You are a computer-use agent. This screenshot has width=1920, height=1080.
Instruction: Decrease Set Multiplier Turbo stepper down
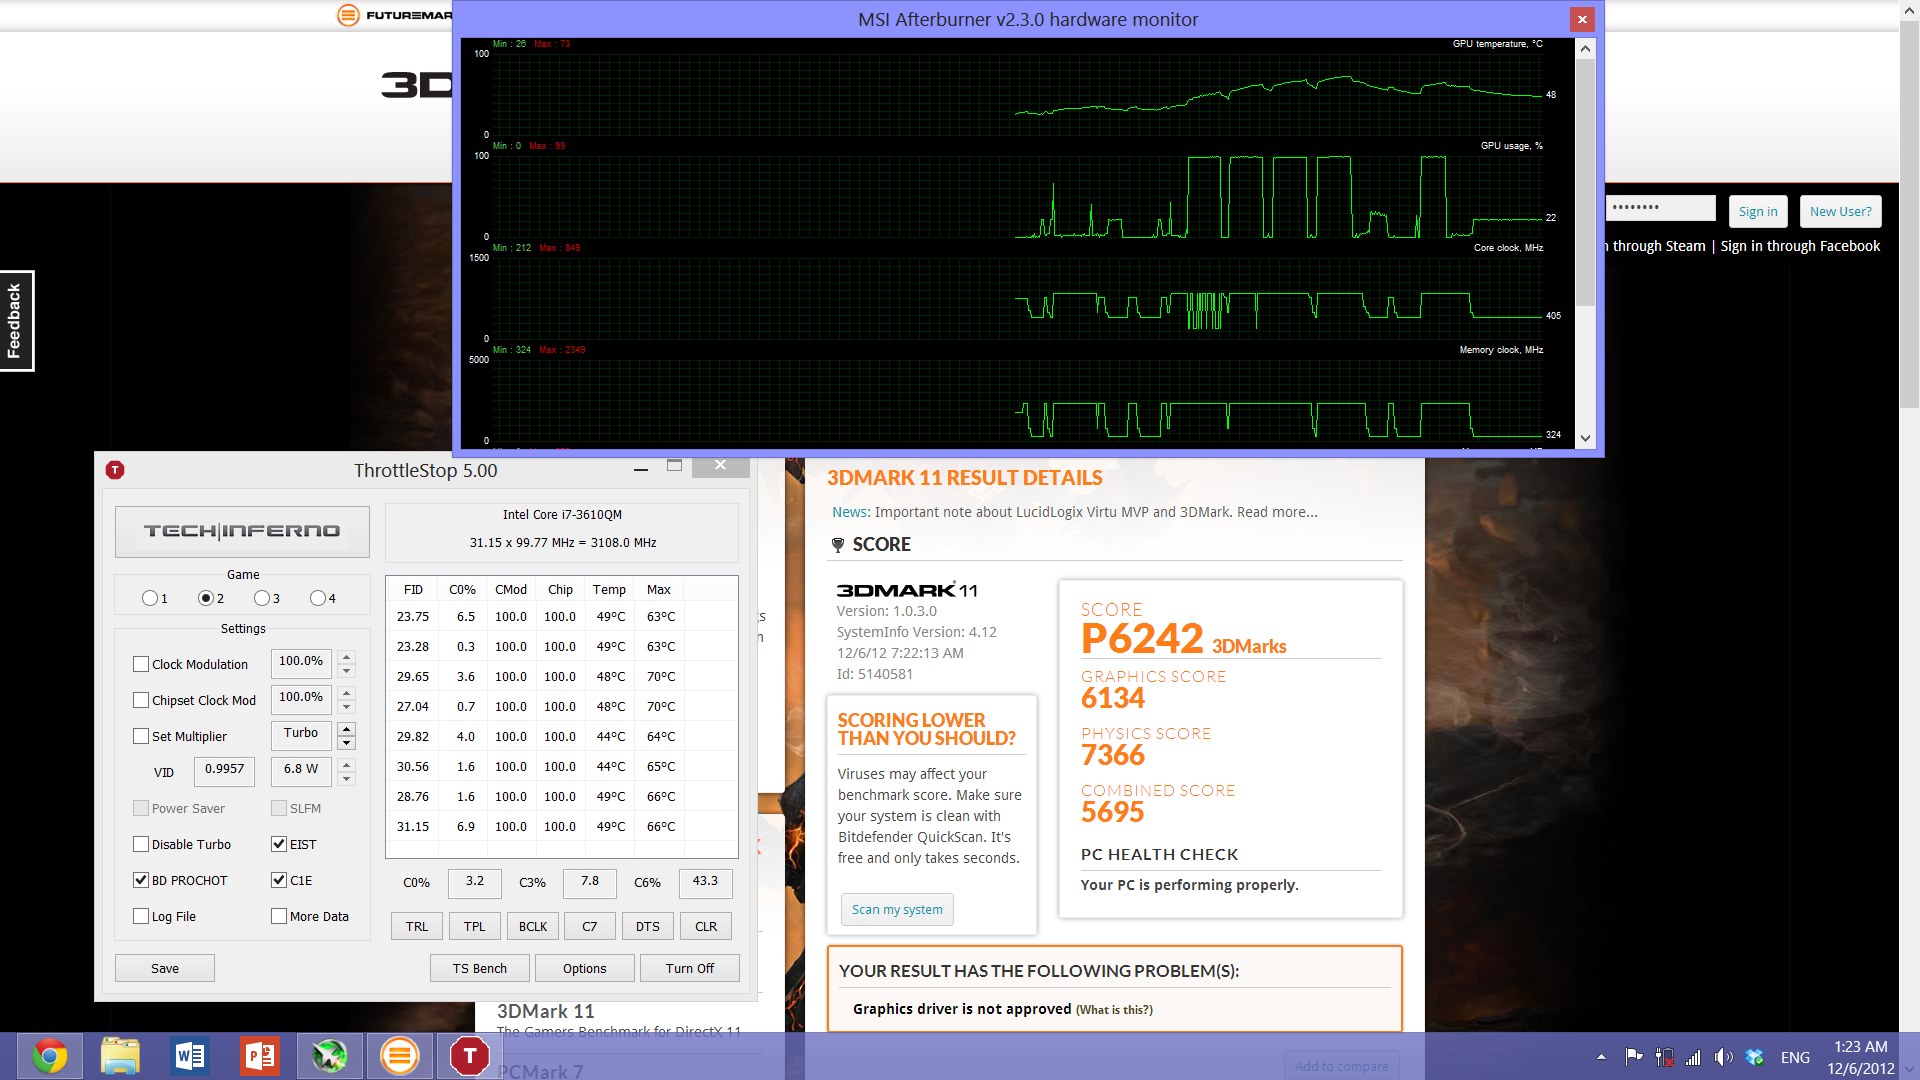(x=347, y=743)
